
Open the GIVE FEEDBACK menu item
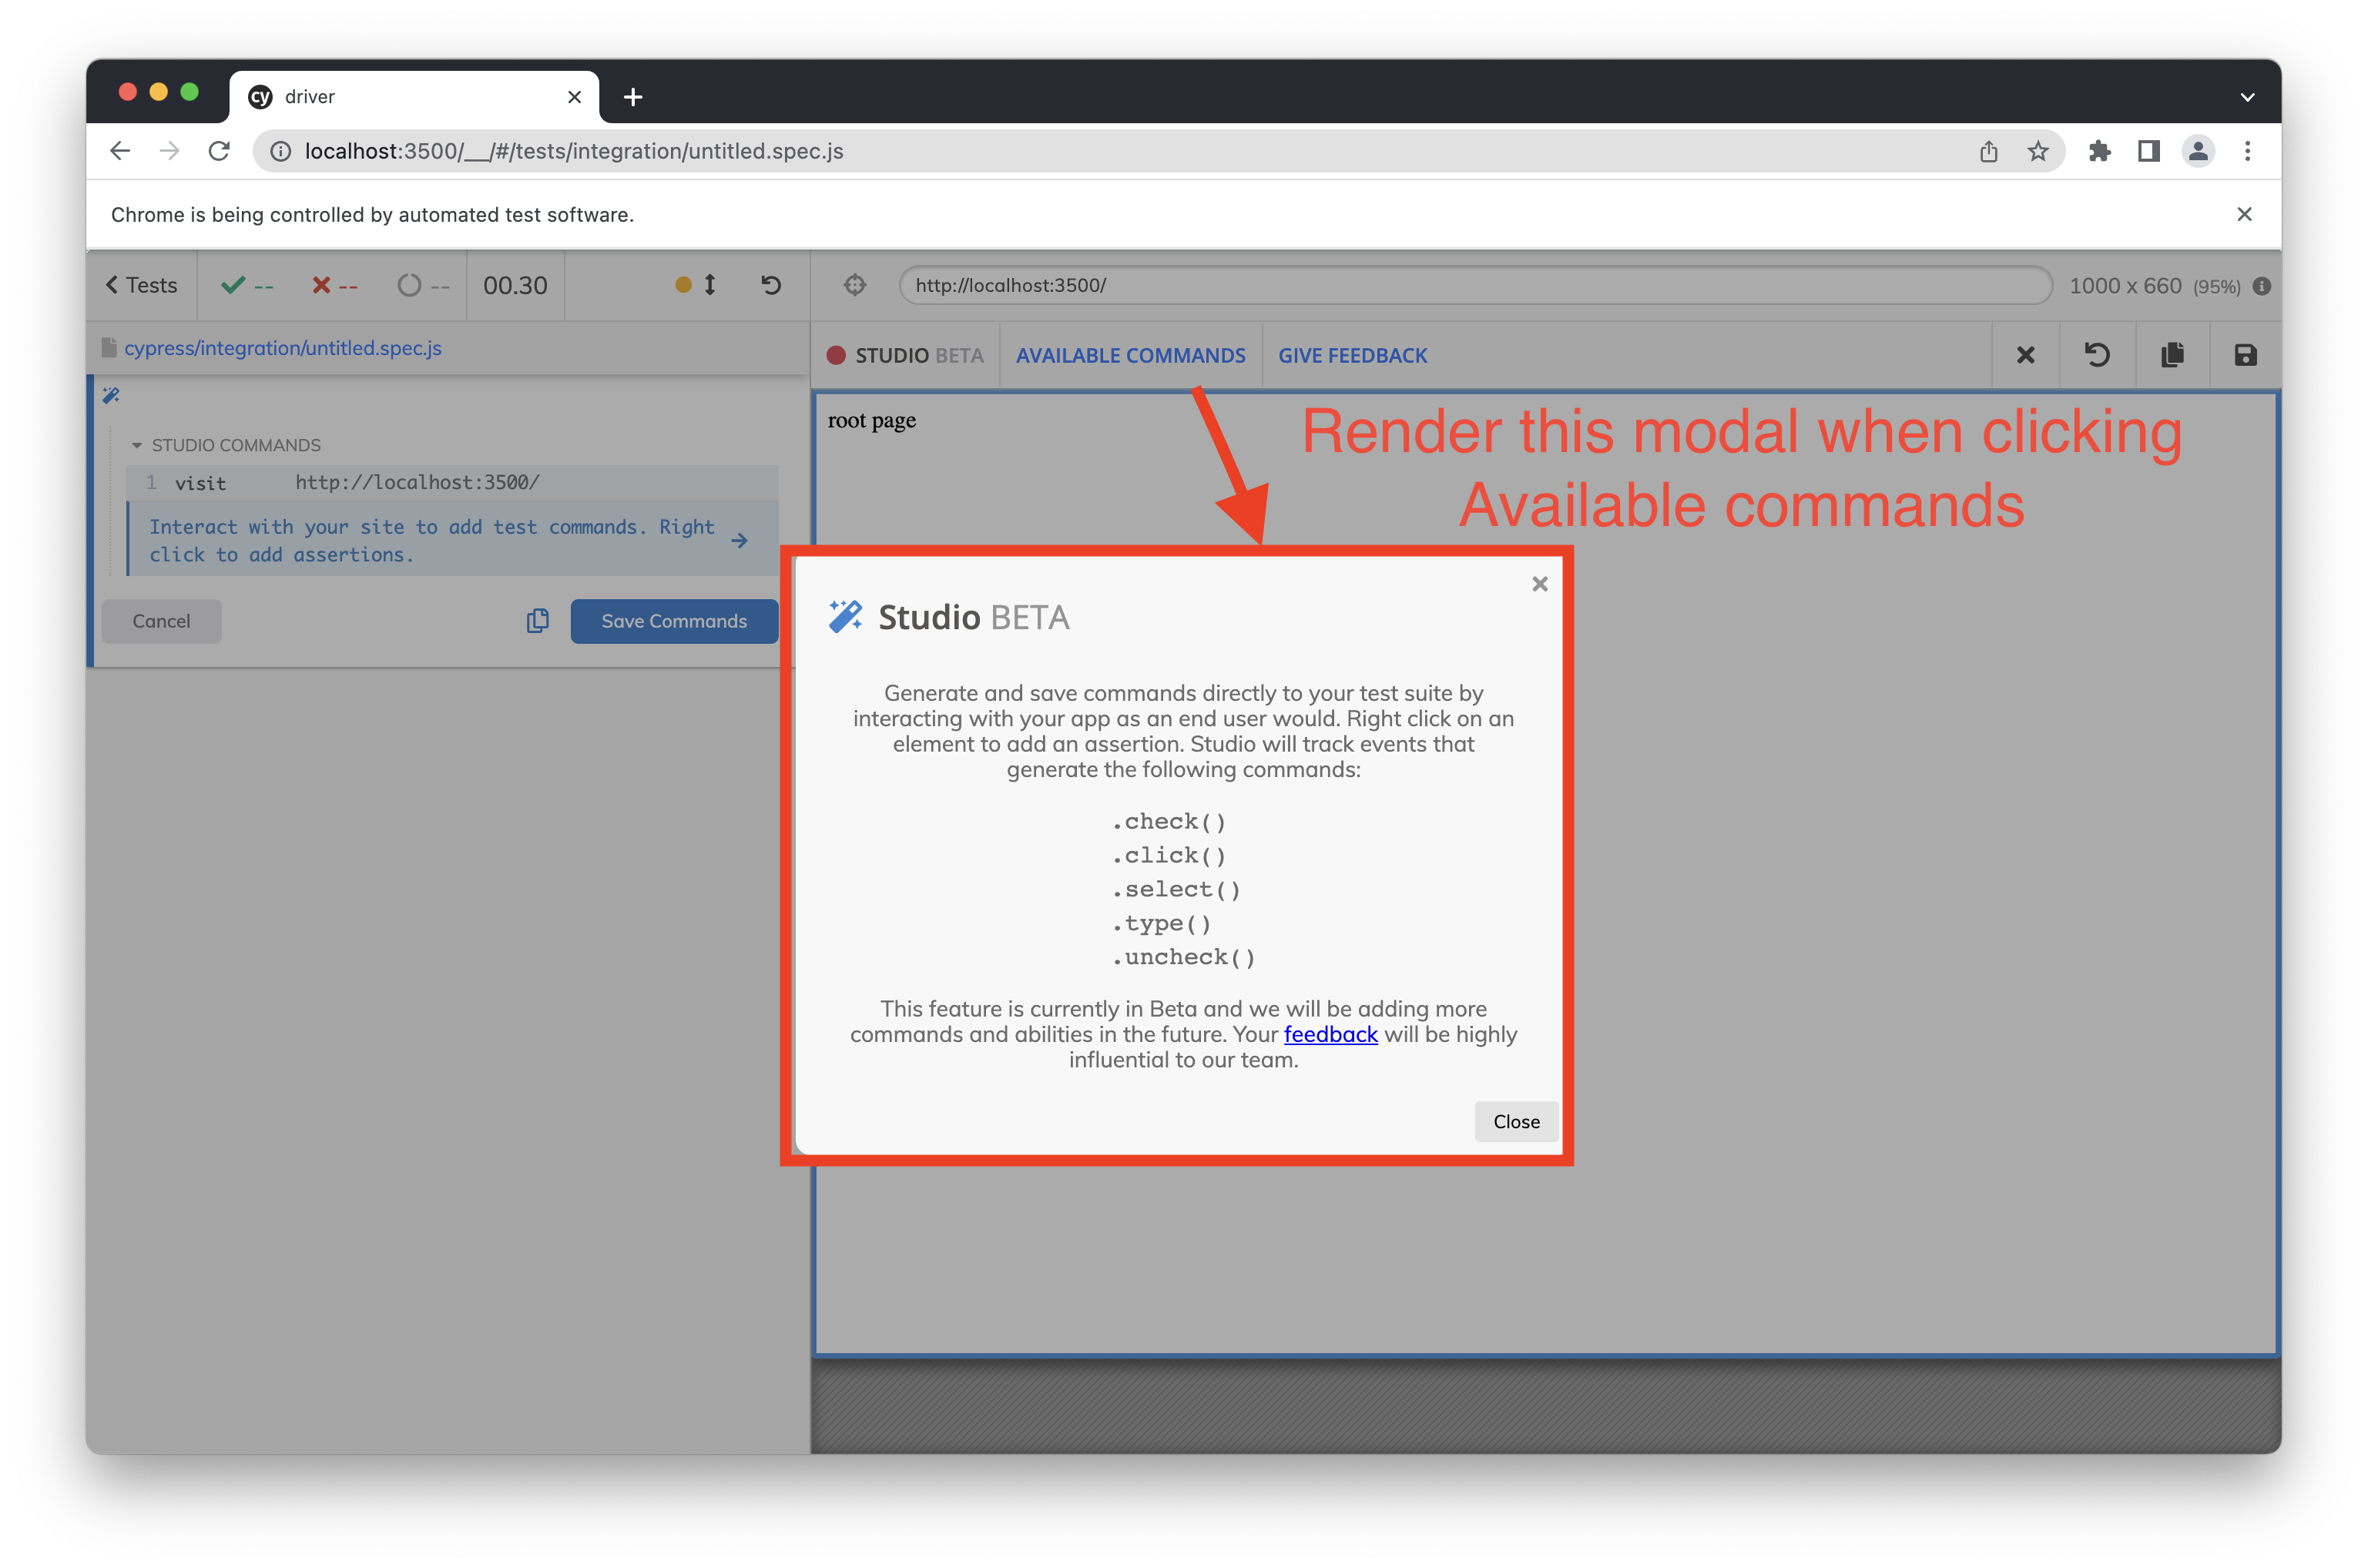pyautogui.click(x=1353, y=355)
